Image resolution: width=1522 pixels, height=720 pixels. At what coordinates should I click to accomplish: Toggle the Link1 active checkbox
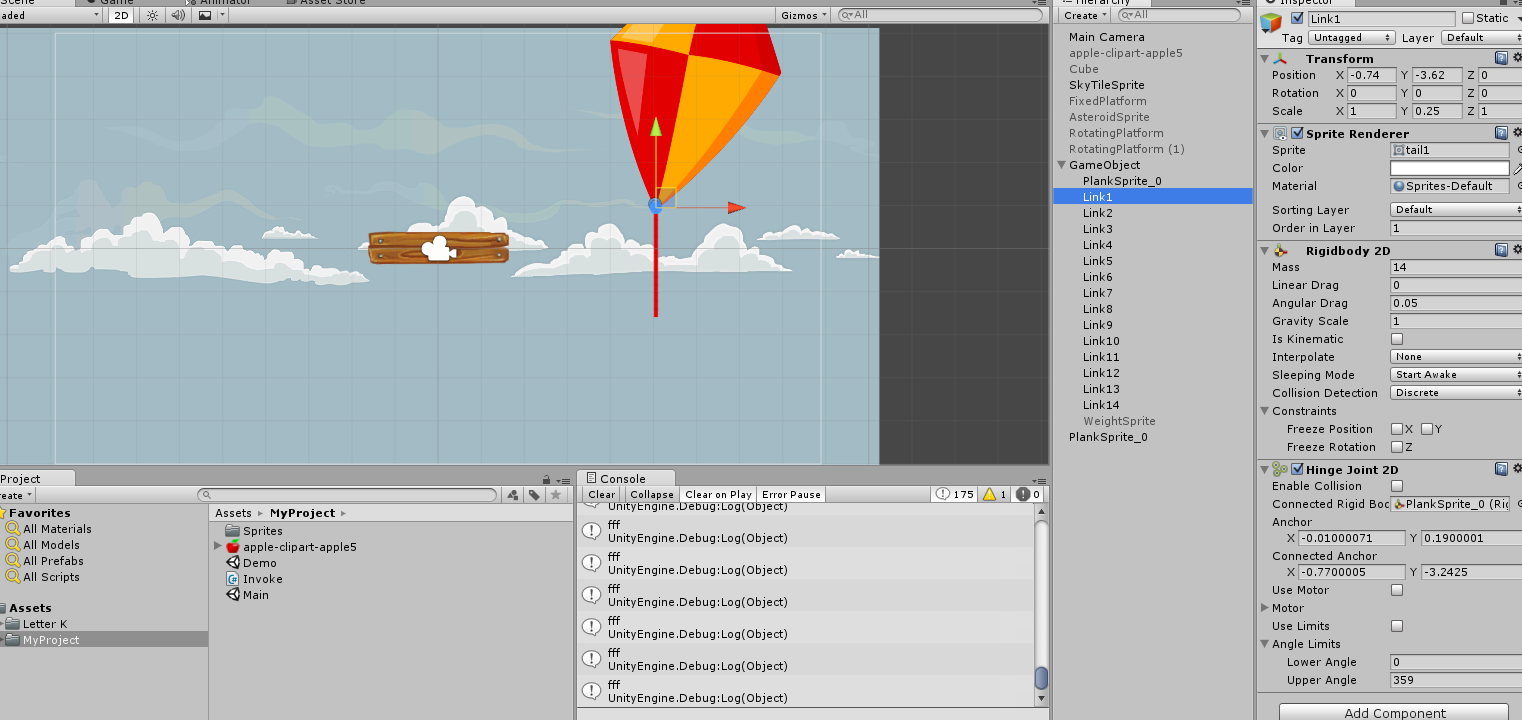pyautogui.click(x=1297, y=18)
